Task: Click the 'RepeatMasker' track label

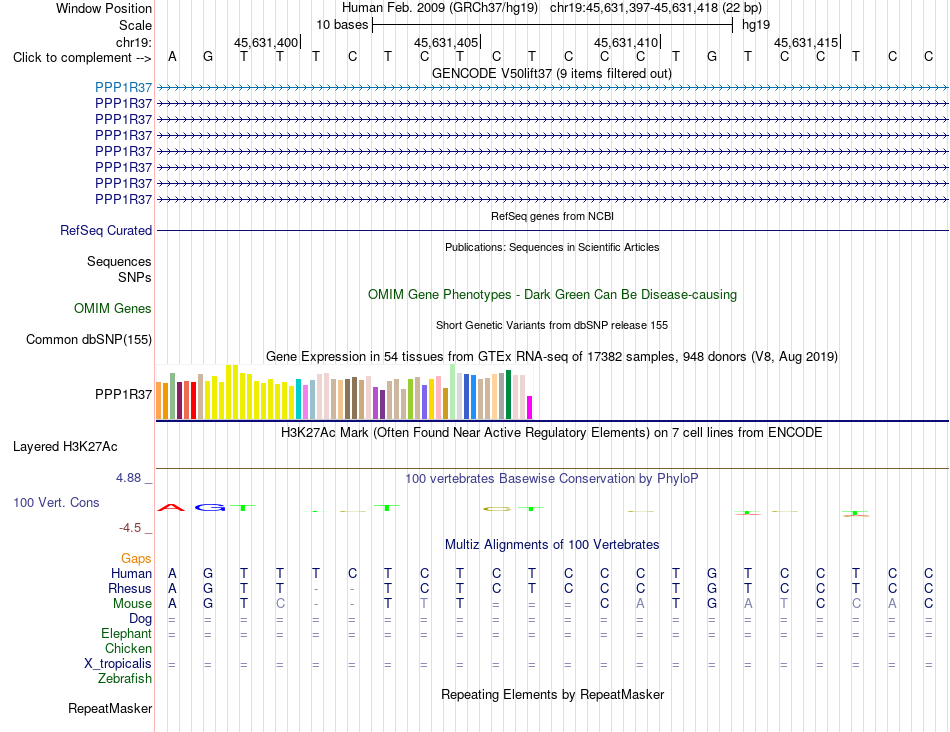Action: click(x=110, y=708)
